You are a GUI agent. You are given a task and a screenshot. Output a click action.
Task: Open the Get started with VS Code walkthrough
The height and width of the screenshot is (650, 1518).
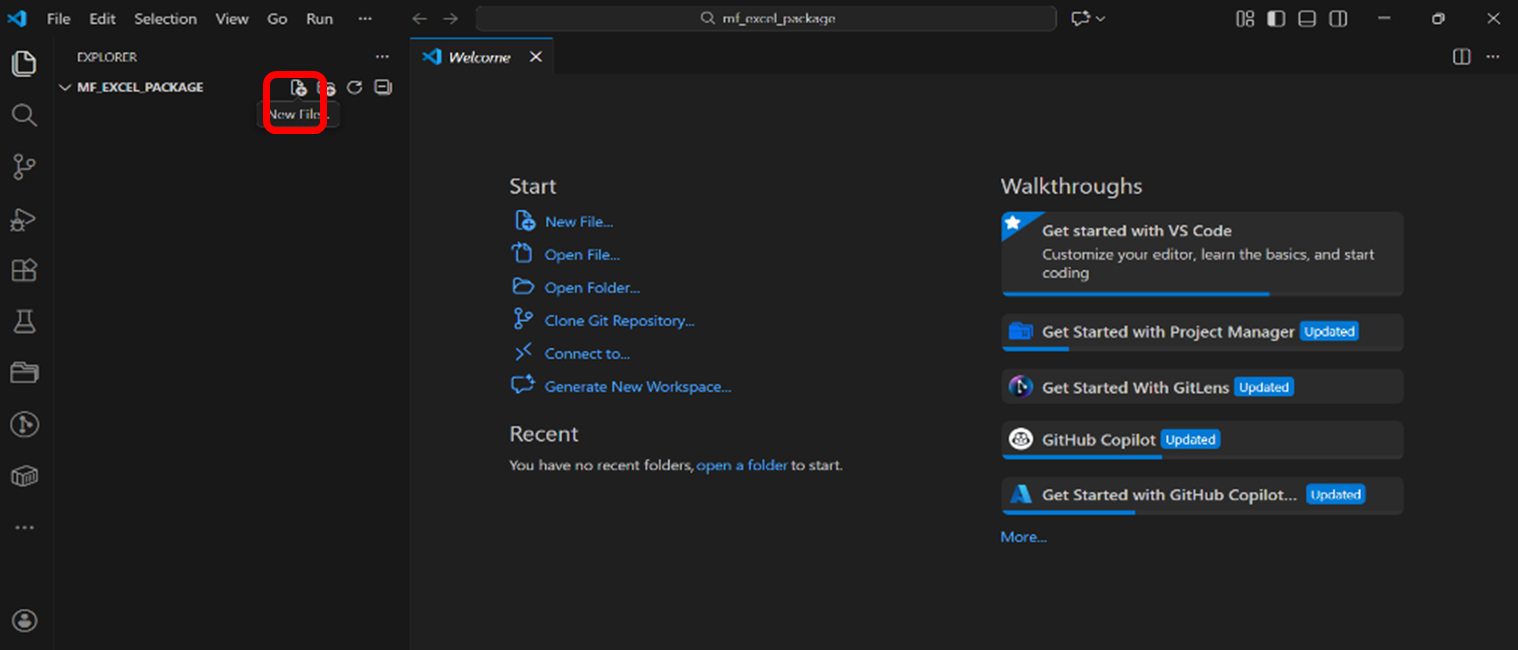pyautogui.click(x=1202, y=253)
